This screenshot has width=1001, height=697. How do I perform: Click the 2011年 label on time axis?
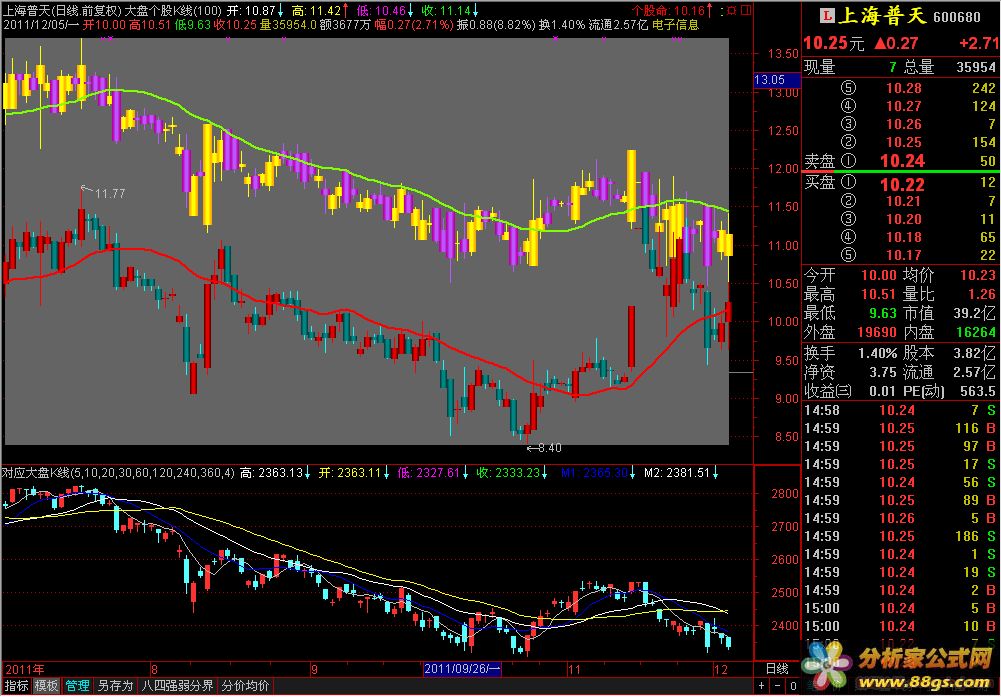click(x=25, y=669)
